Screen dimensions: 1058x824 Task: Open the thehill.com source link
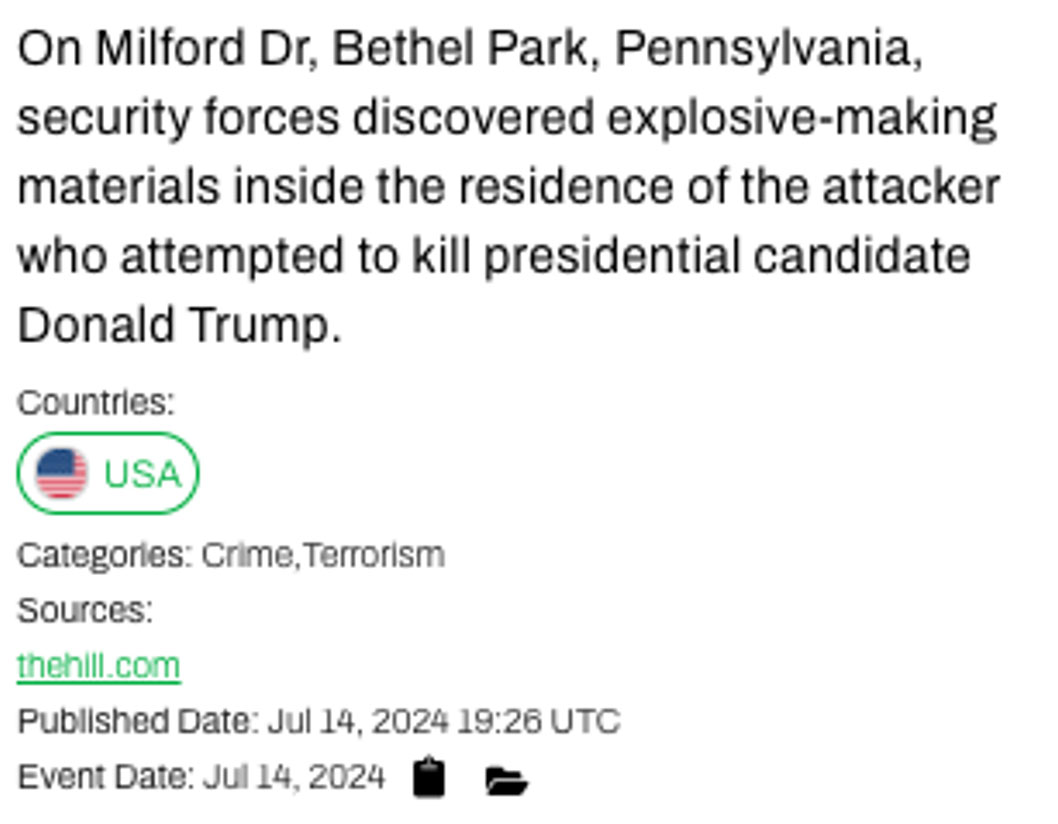tap(98, 665)
